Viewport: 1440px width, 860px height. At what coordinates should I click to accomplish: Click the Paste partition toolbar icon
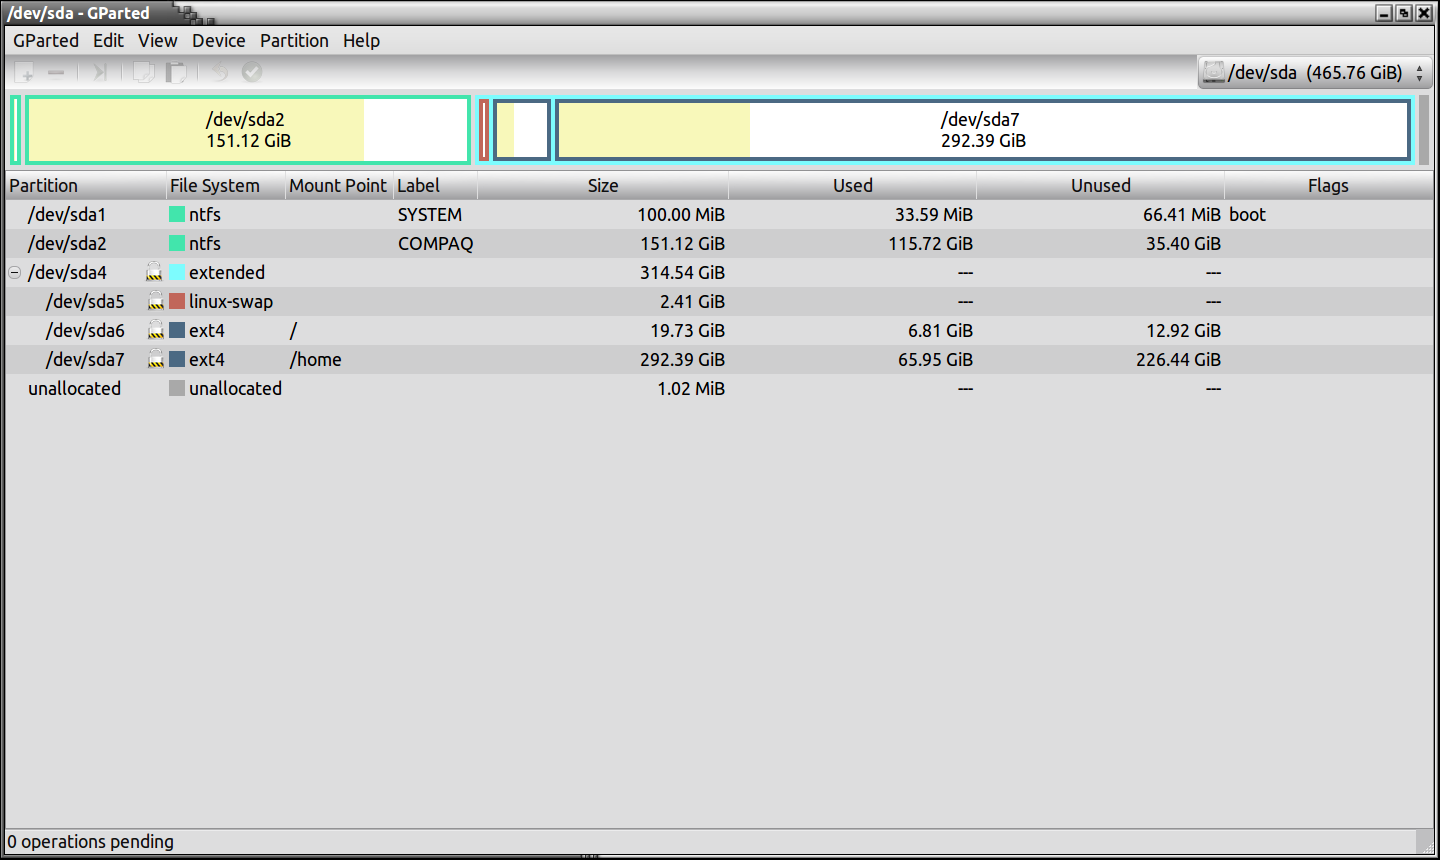pyautogui.click(x=176, y=72)
